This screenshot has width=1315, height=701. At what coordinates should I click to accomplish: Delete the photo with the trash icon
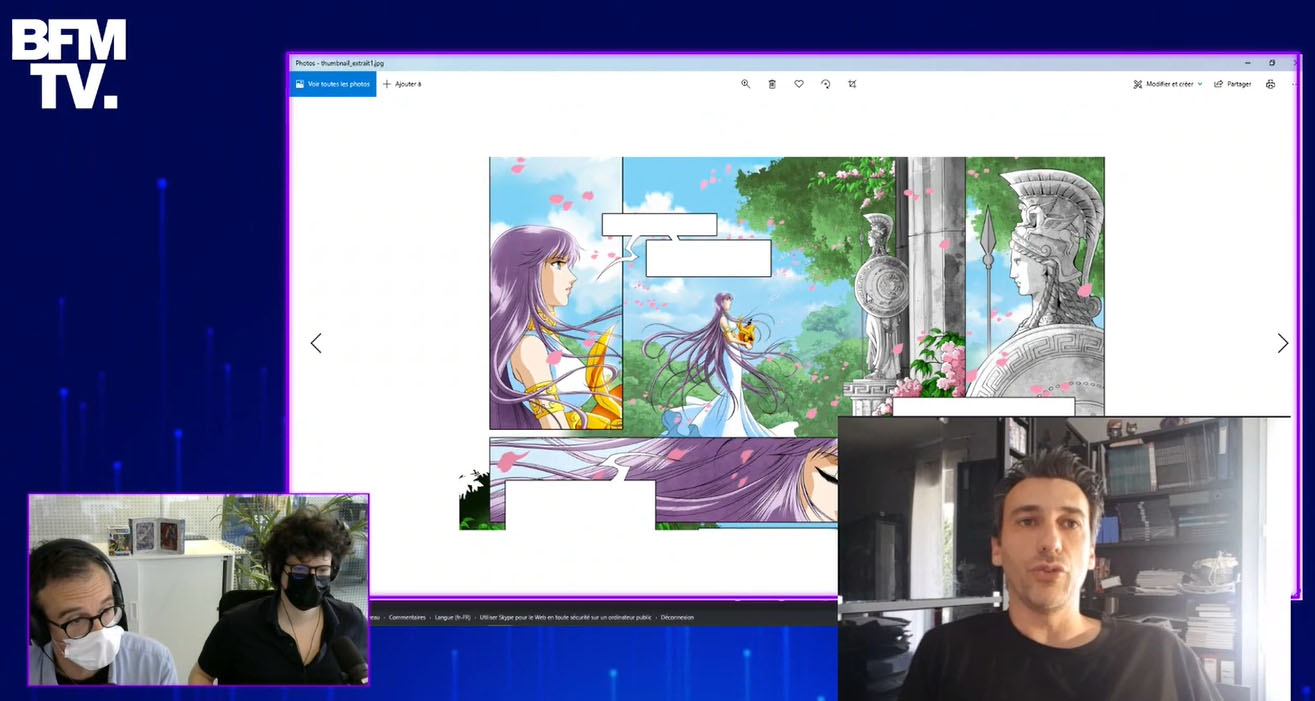(772, 84)
